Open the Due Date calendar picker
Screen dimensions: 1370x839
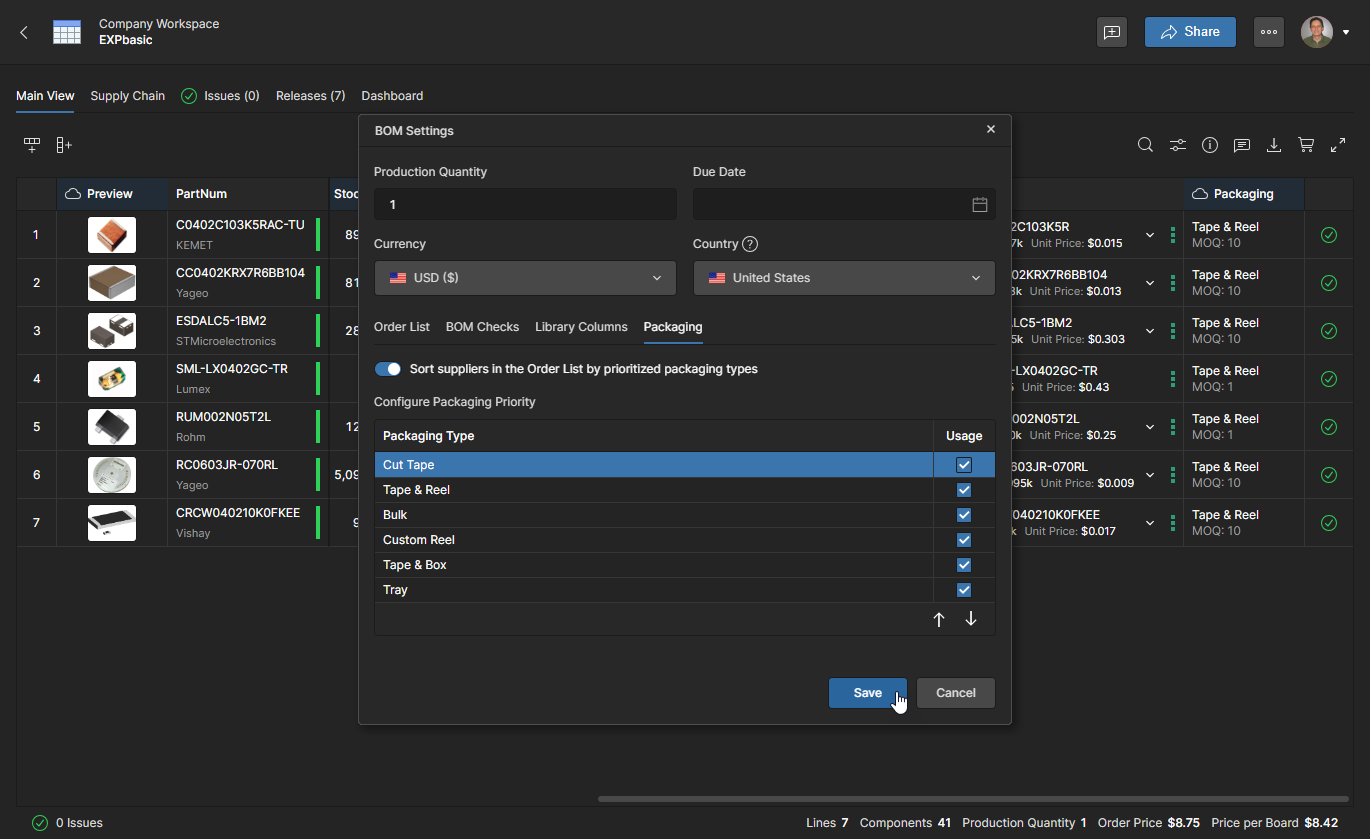coord(979,204)
